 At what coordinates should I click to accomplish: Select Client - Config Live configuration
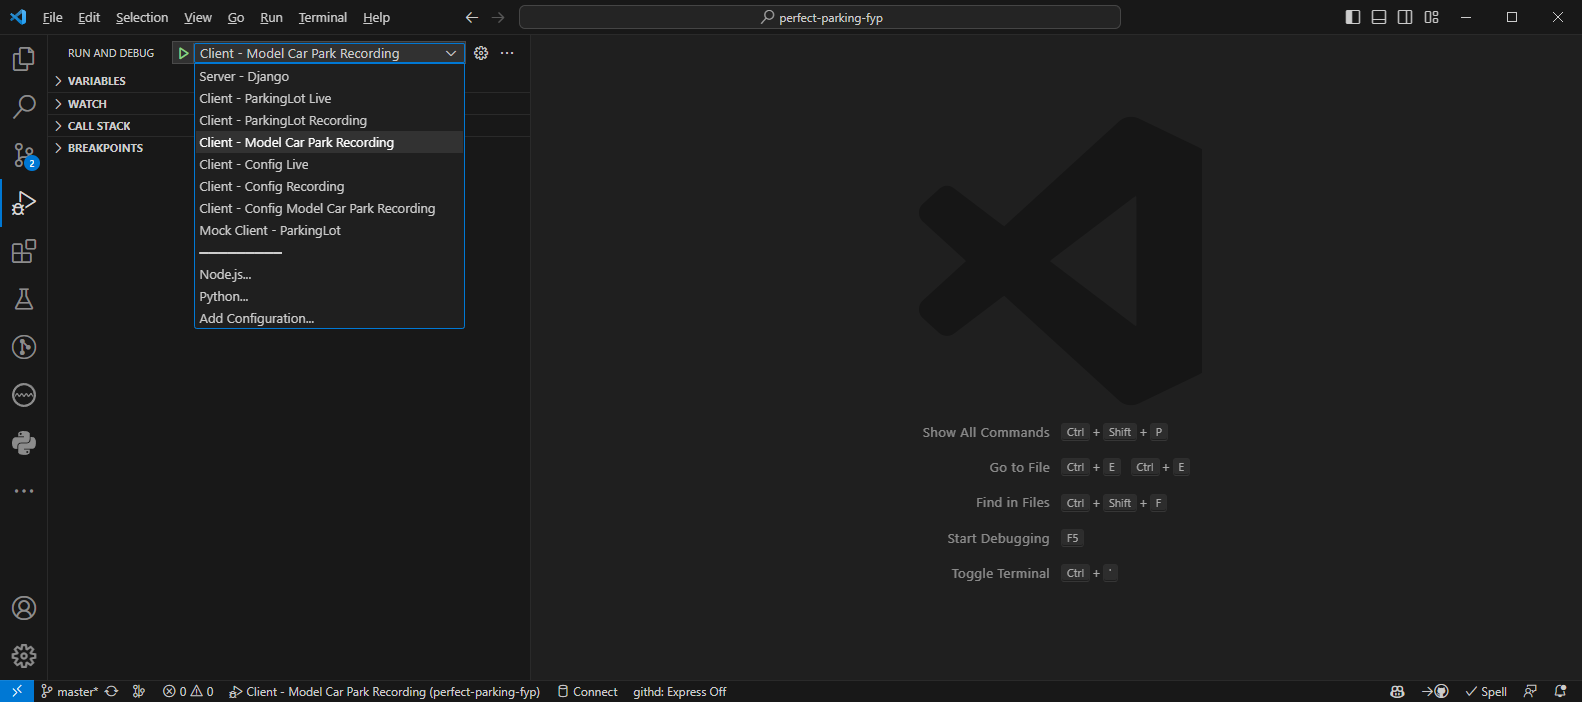tap(329, 164)
